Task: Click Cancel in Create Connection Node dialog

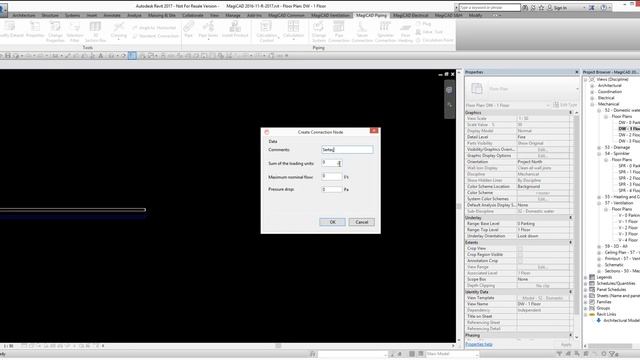Action: 362,222
